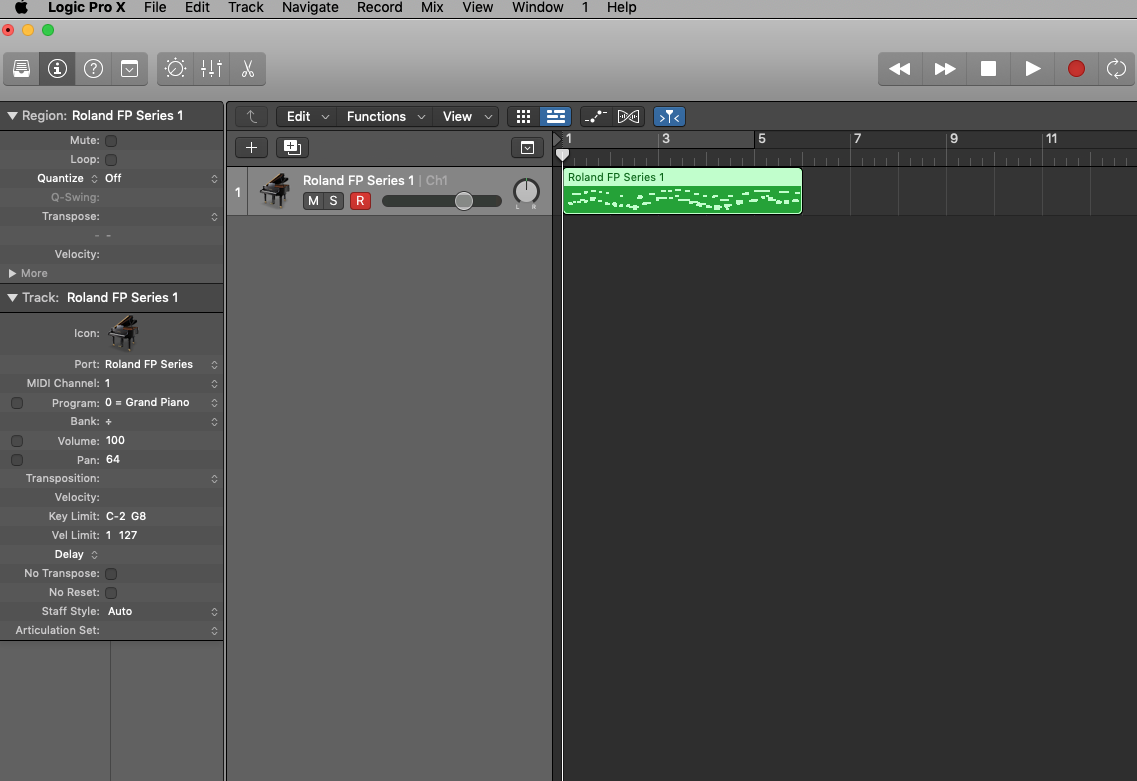Screen dimensions: 1137x781
Task: Open the Apple menu
Action: click(21, 7)
